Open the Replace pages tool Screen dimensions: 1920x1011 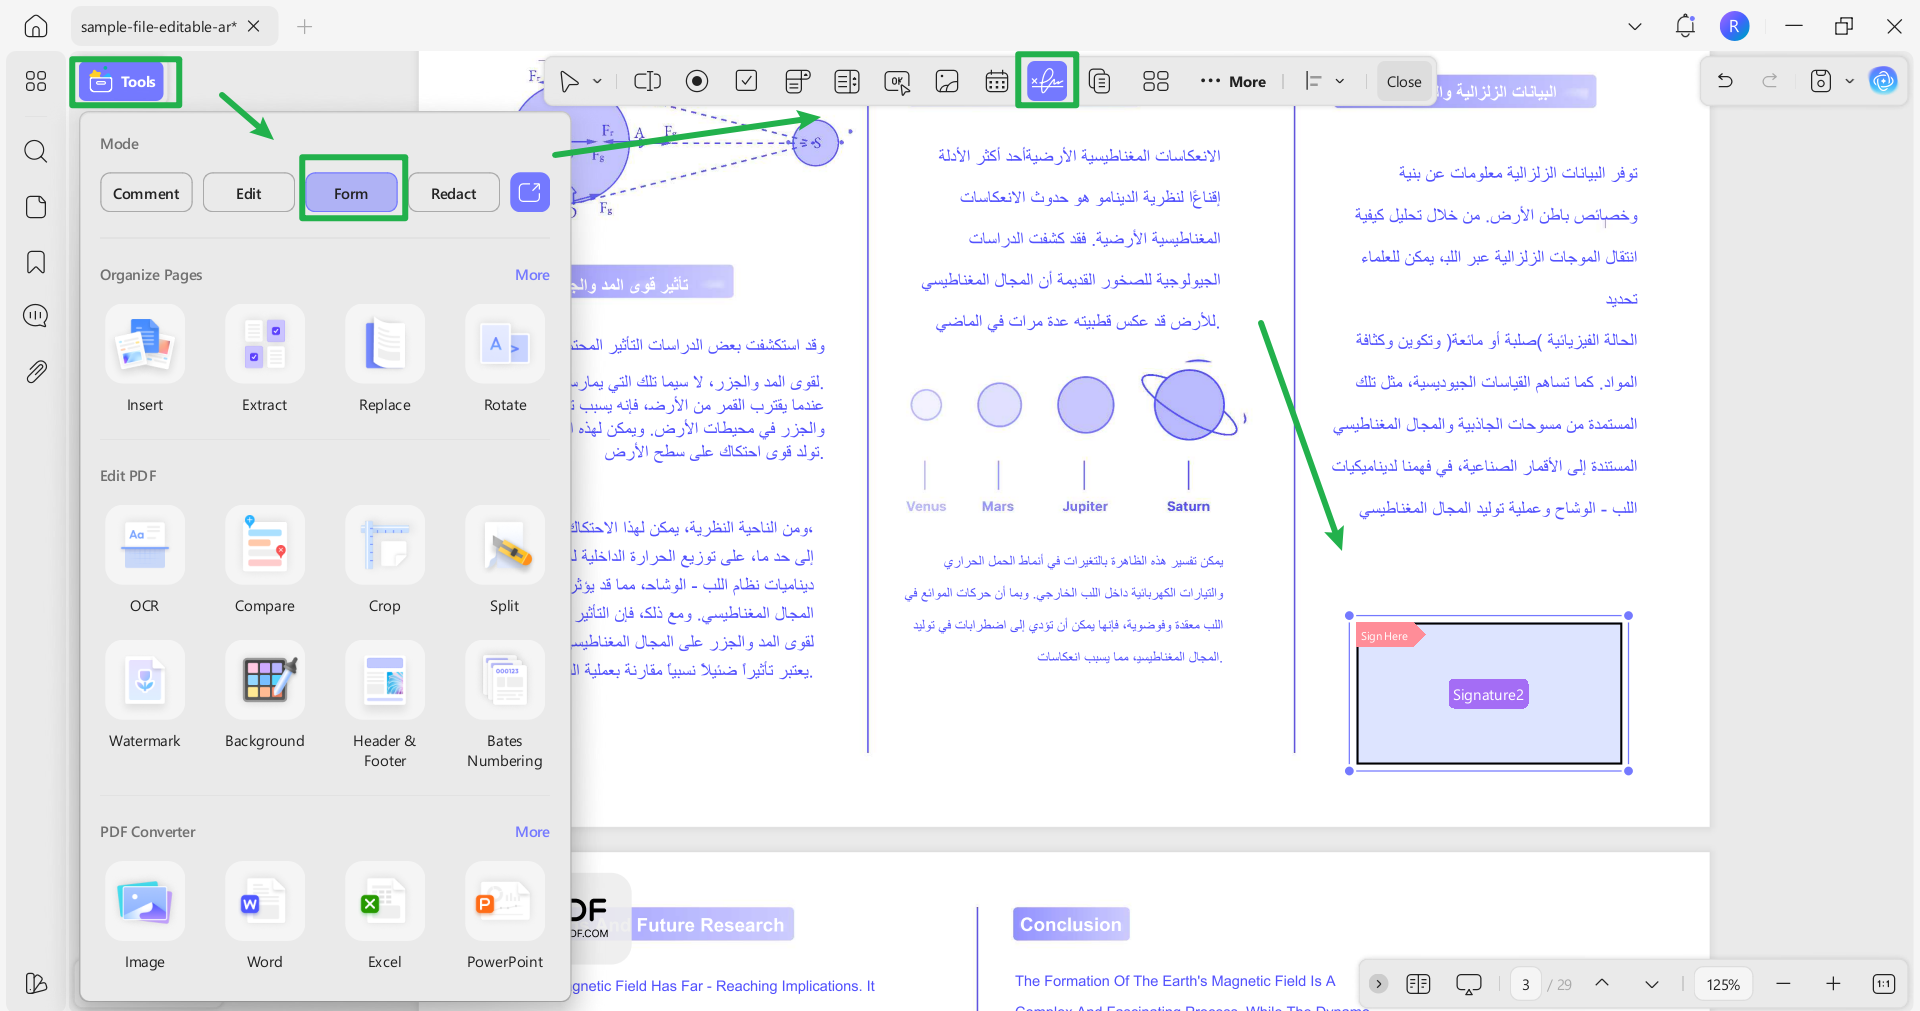[x=385, y=360]
